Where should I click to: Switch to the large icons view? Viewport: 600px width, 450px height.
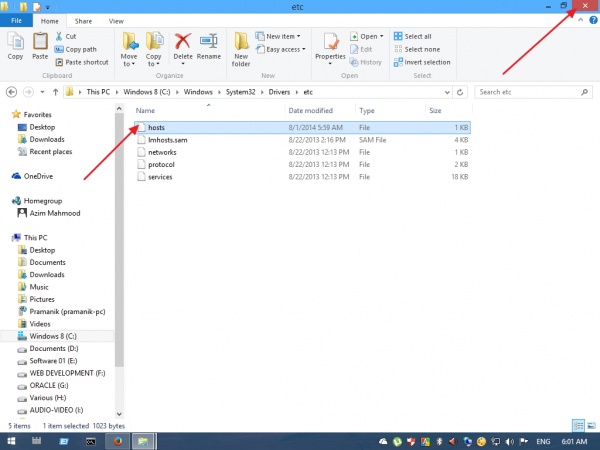(x=591, y=425)
